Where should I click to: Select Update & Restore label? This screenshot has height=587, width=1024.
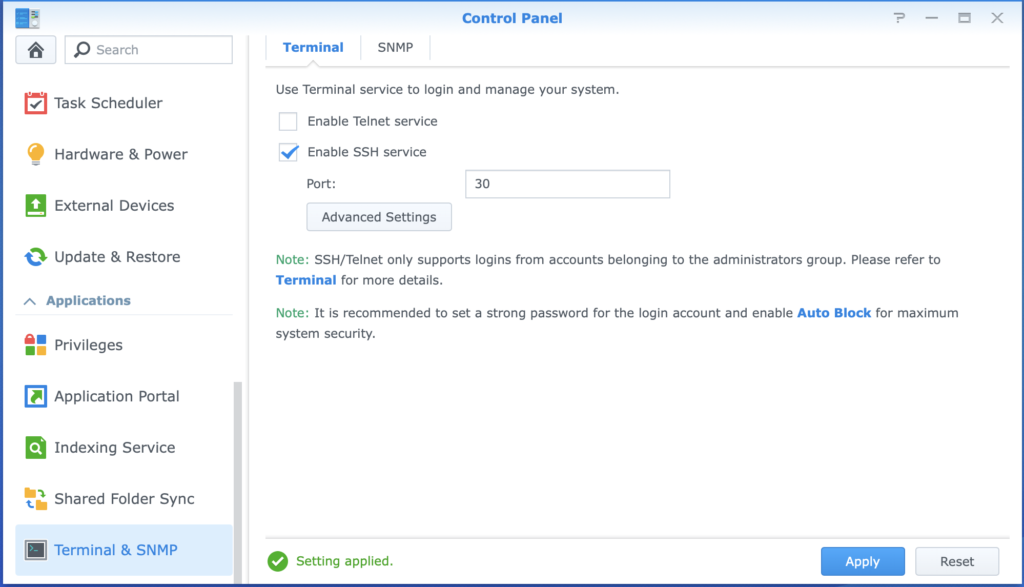pyautogui.click(x=117, y=257)
